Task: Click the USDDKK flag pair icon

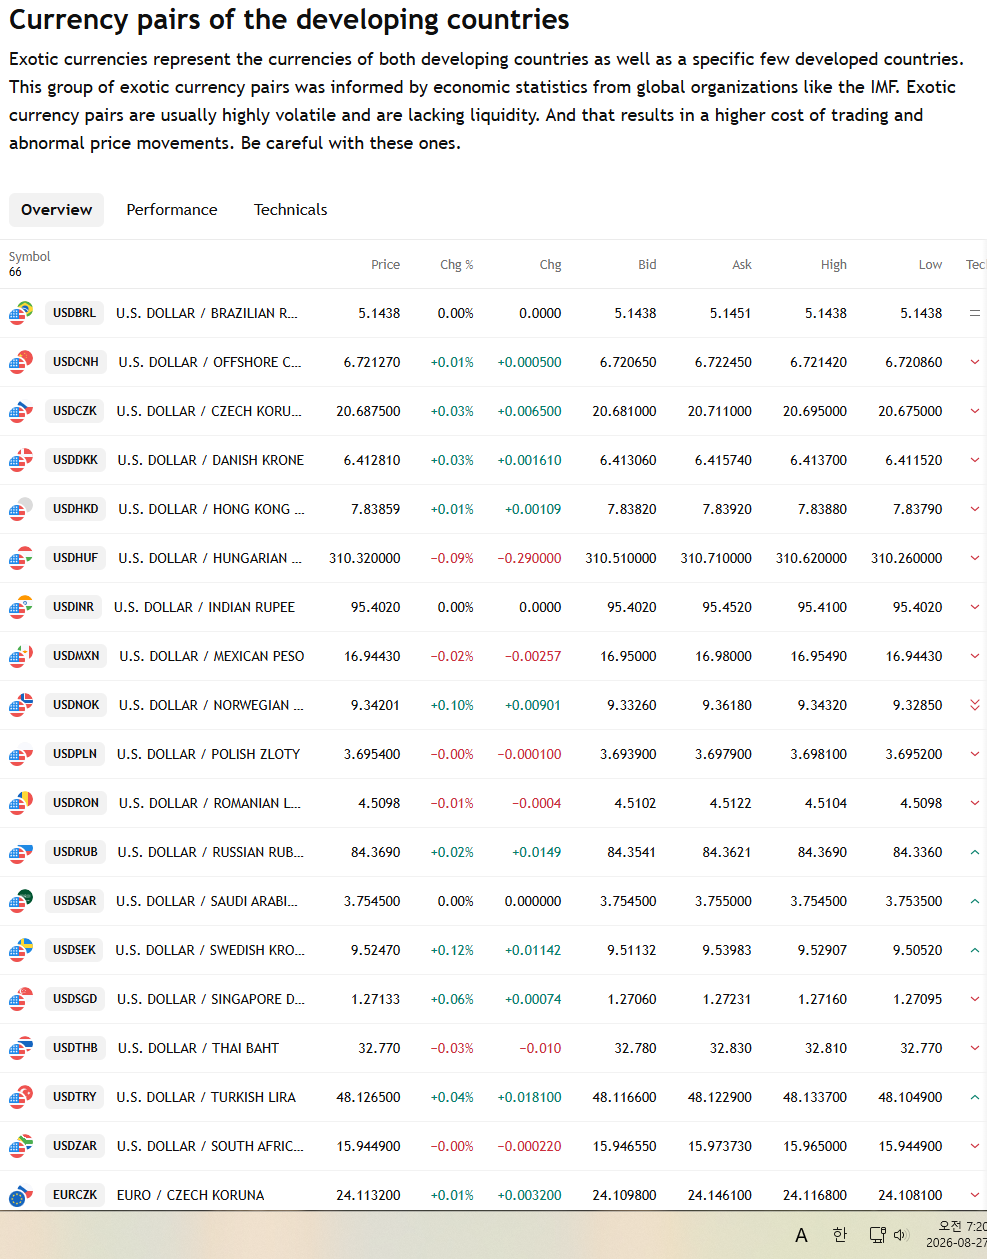Action: (21, 460)
